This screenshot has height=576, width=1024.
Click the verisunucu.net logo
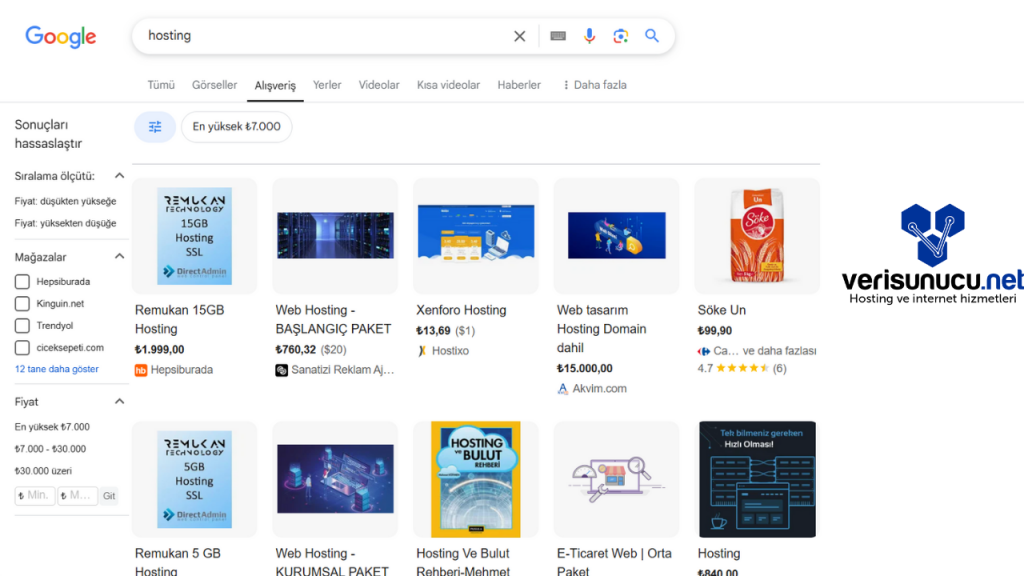coord(933,255)
